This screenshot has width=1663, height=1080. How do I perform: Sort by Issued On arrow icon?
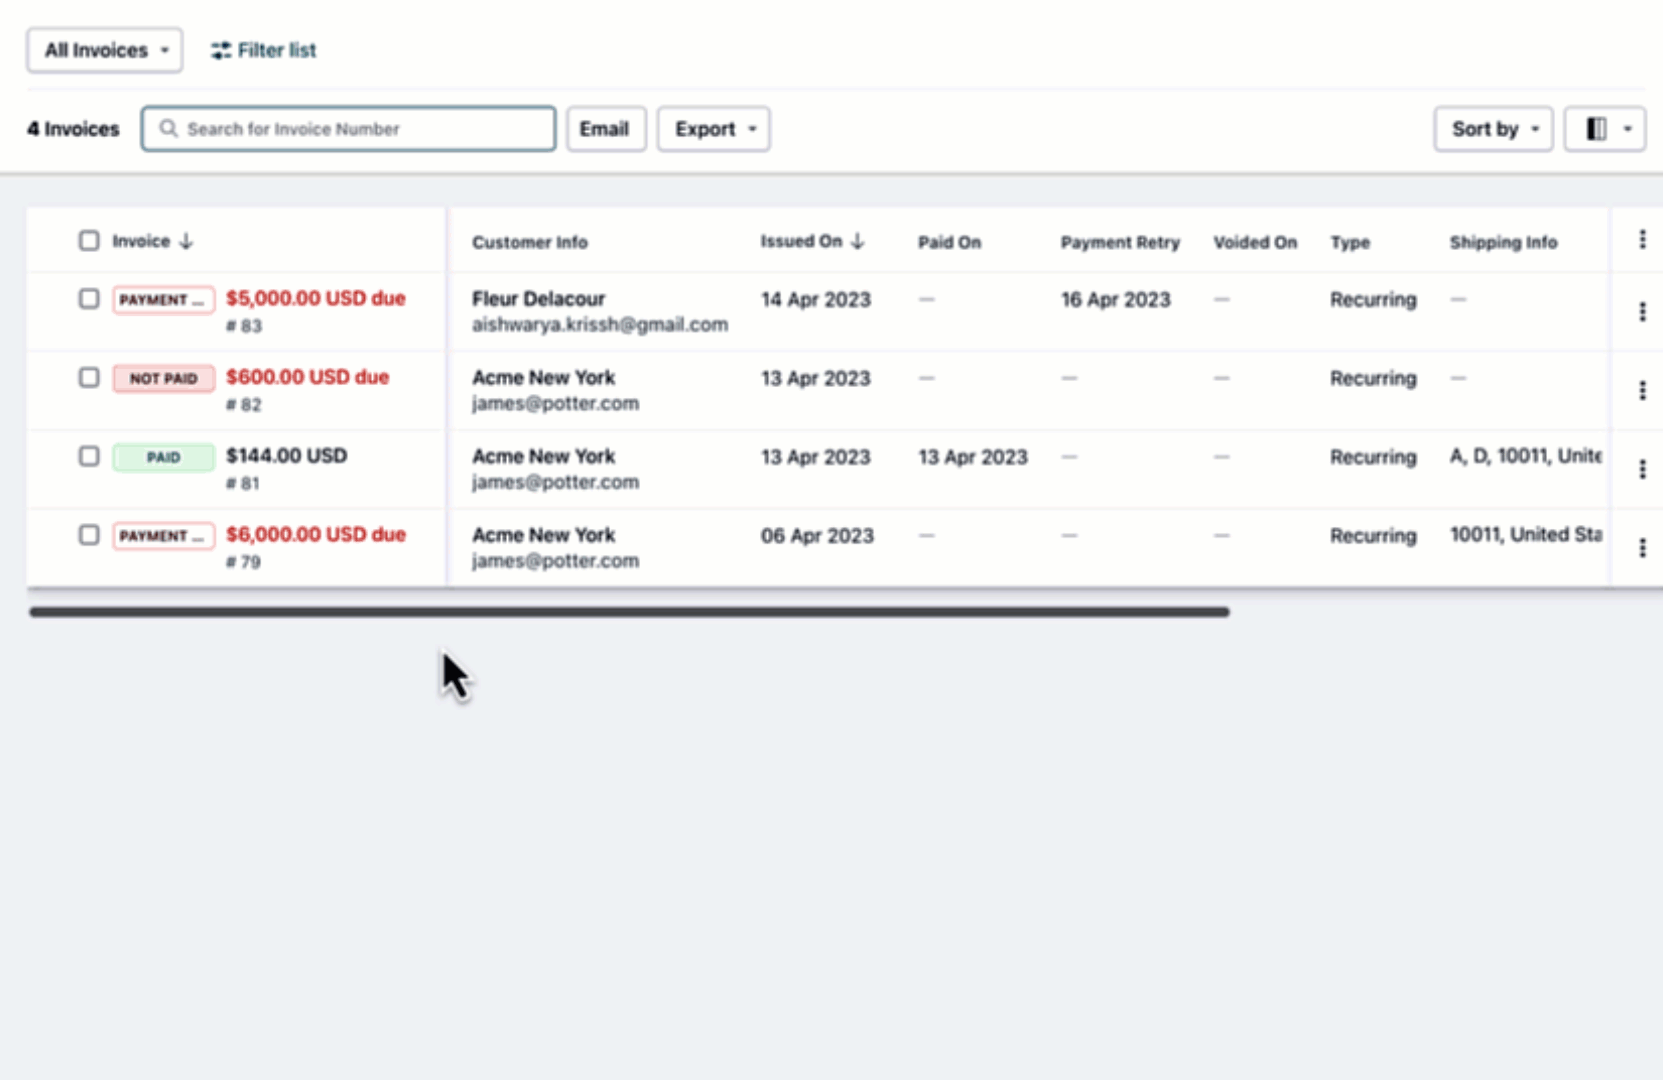pos(857,241)
